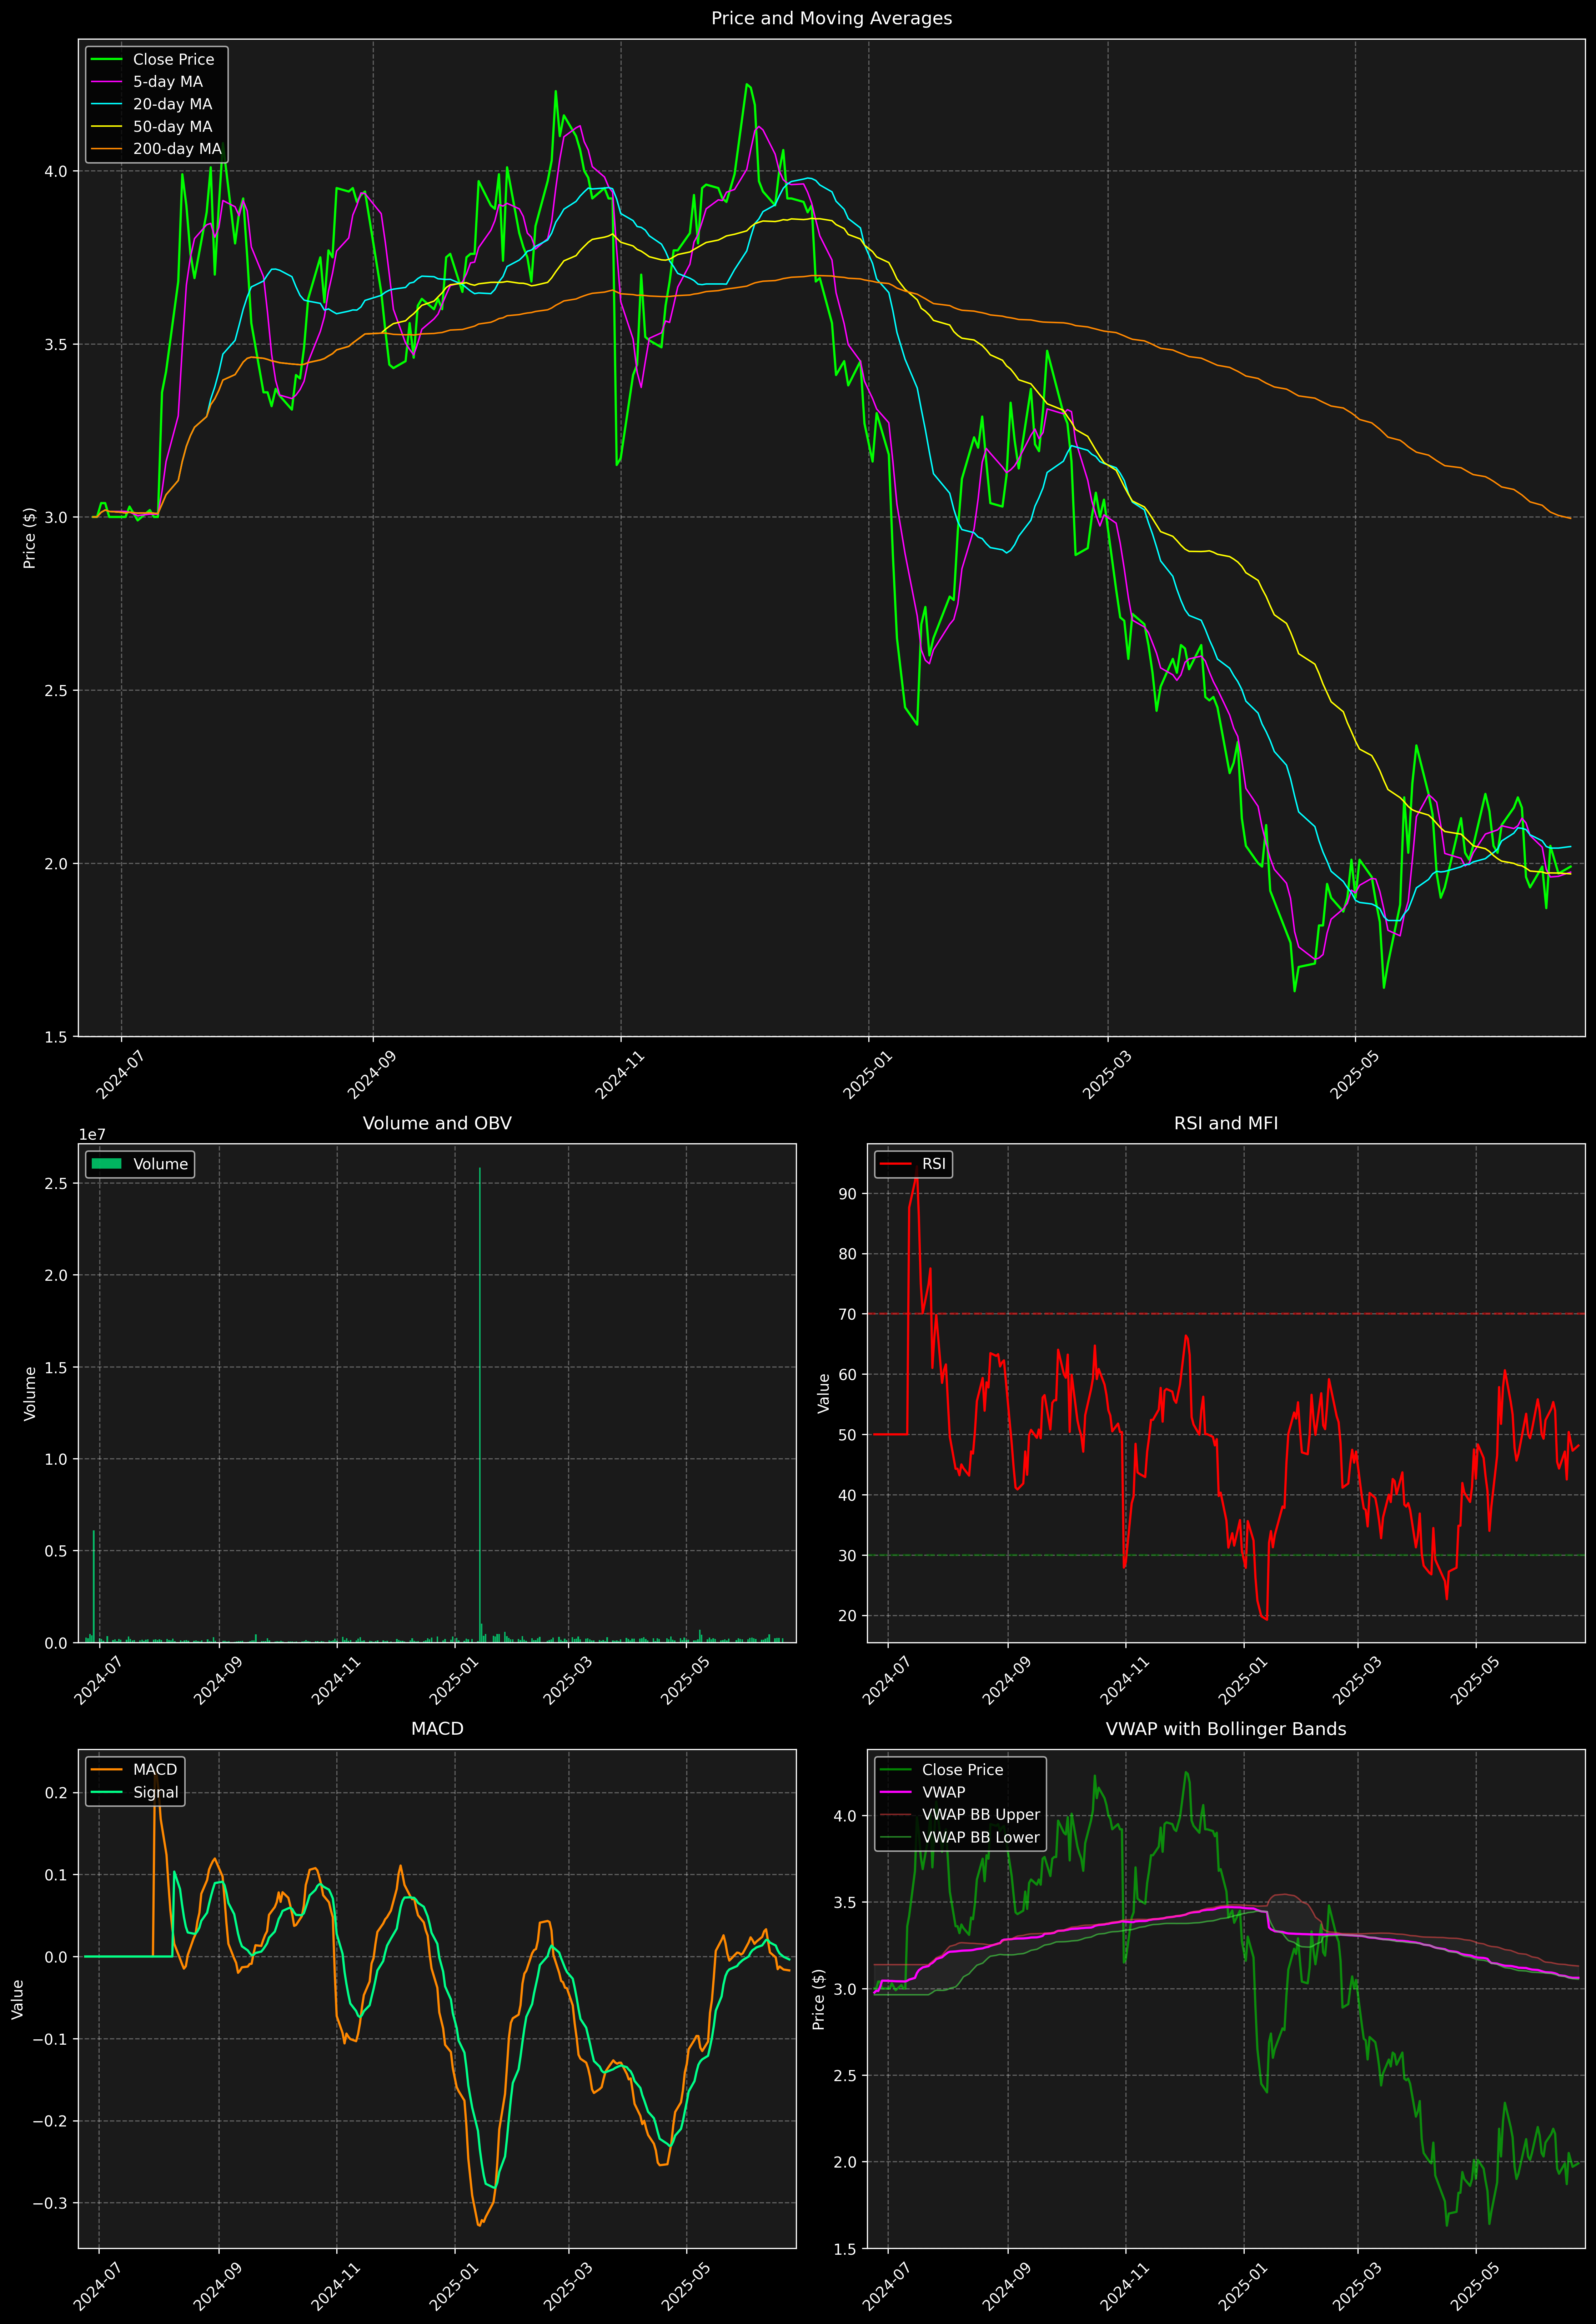Click the '5-day MA' legend entry
This screenshot has width=1596, height=2324.
168,82
